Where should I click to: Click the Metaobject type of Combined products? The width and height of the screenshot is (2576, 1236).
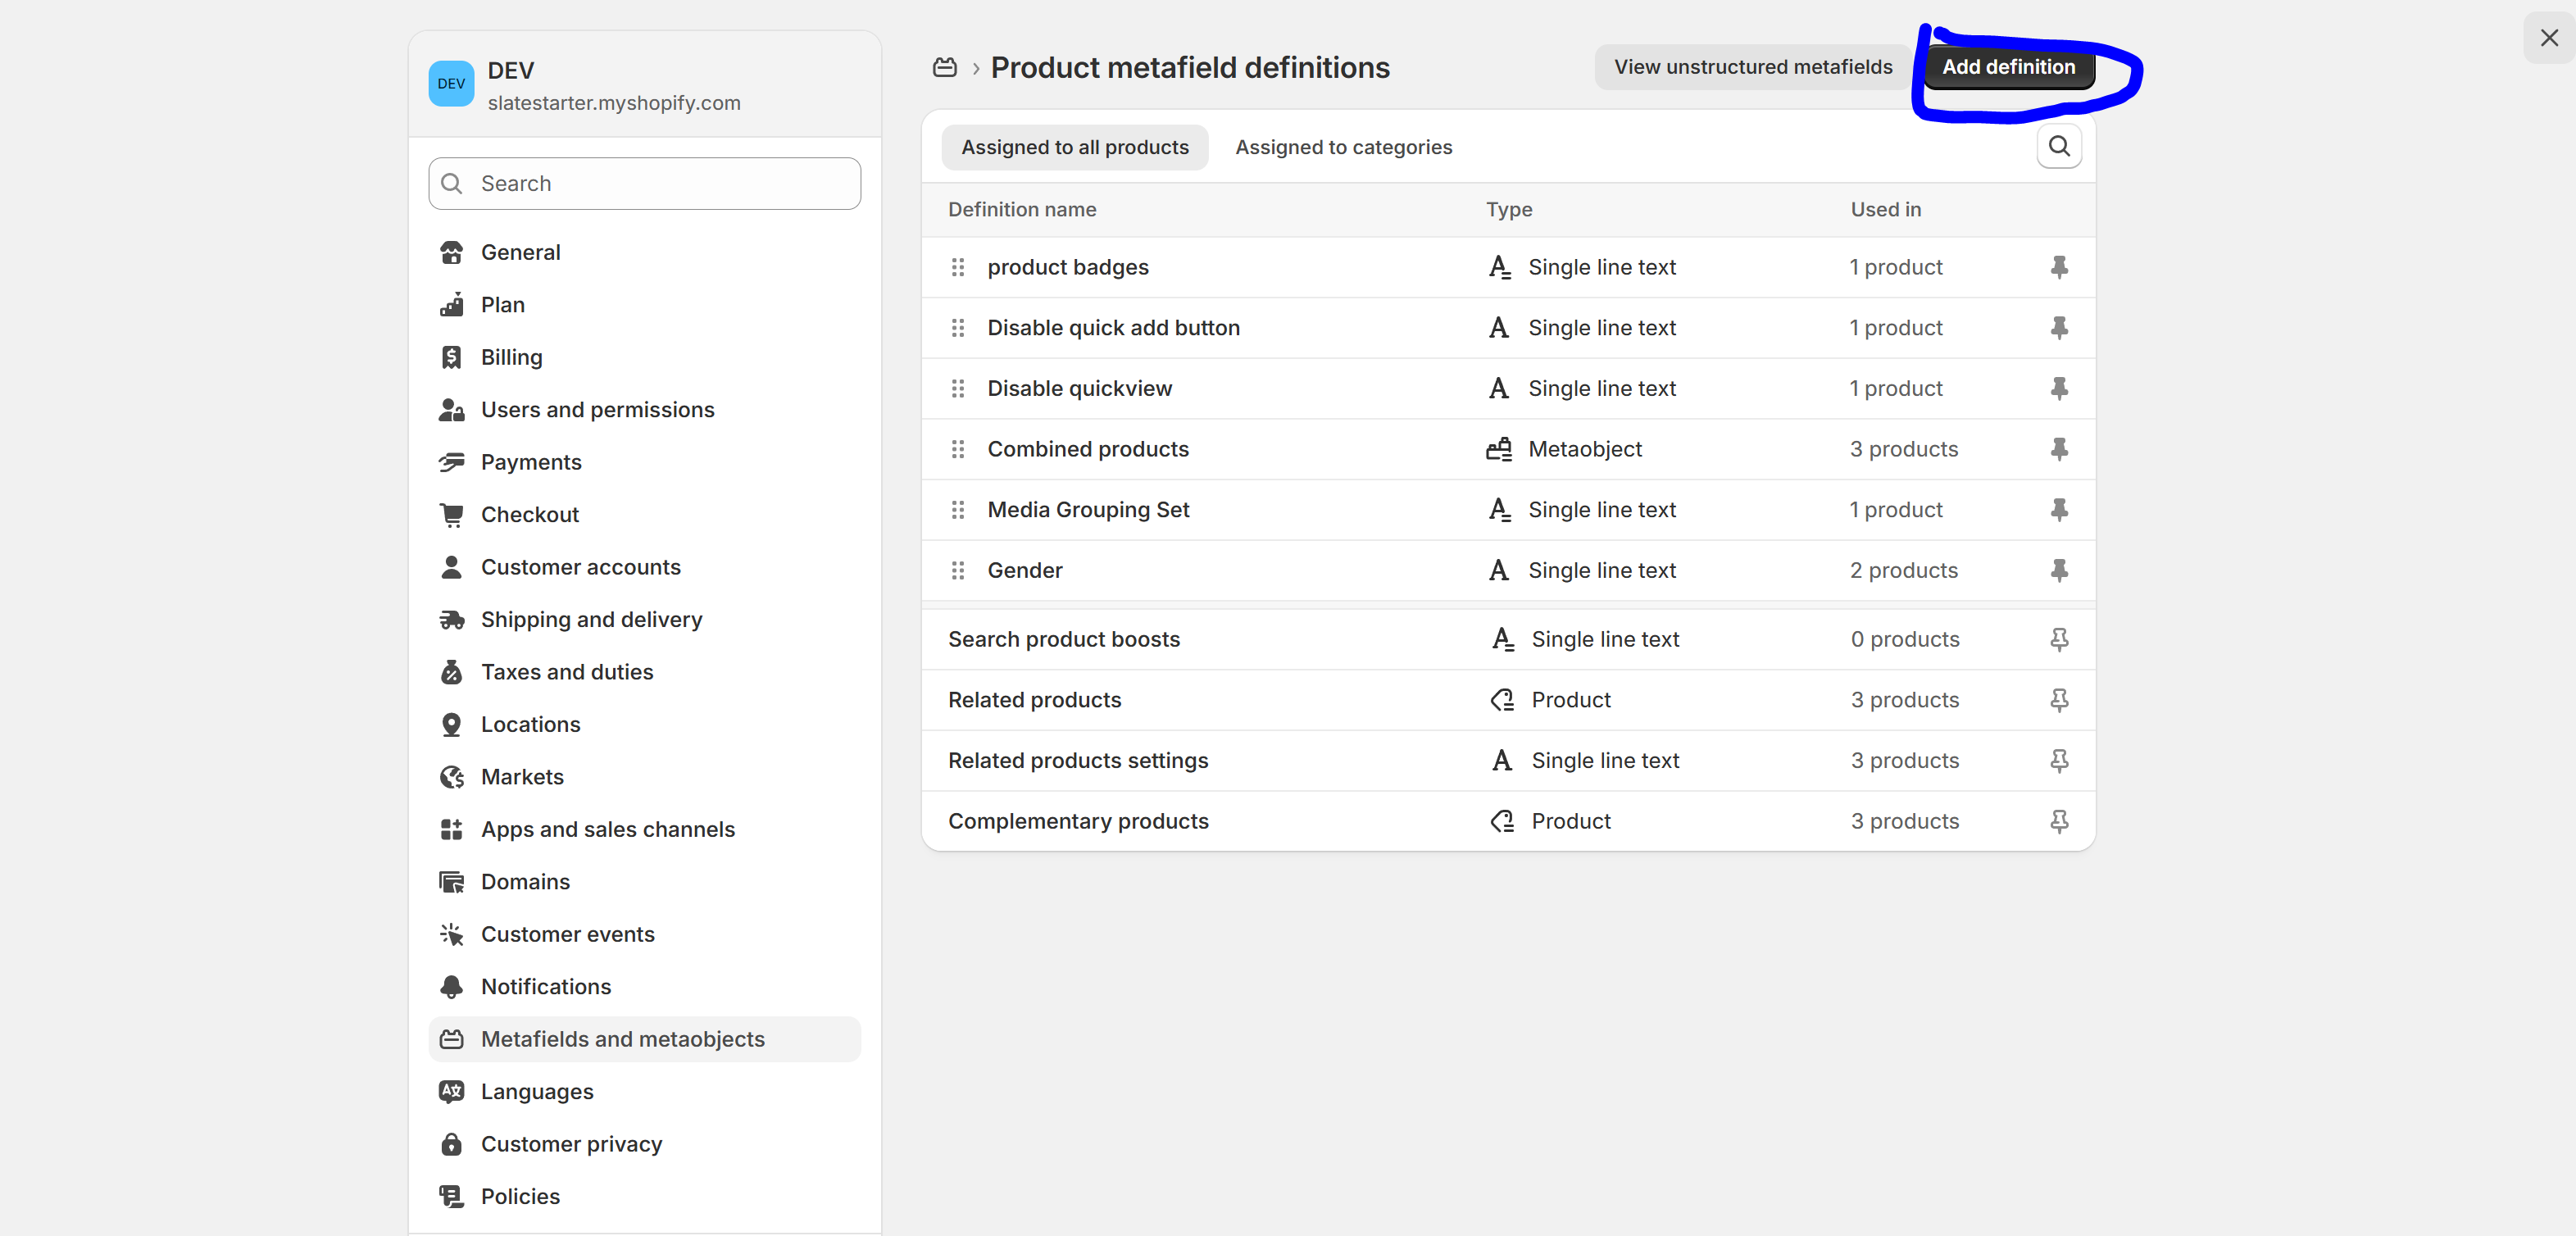(x=1585, y=449)
